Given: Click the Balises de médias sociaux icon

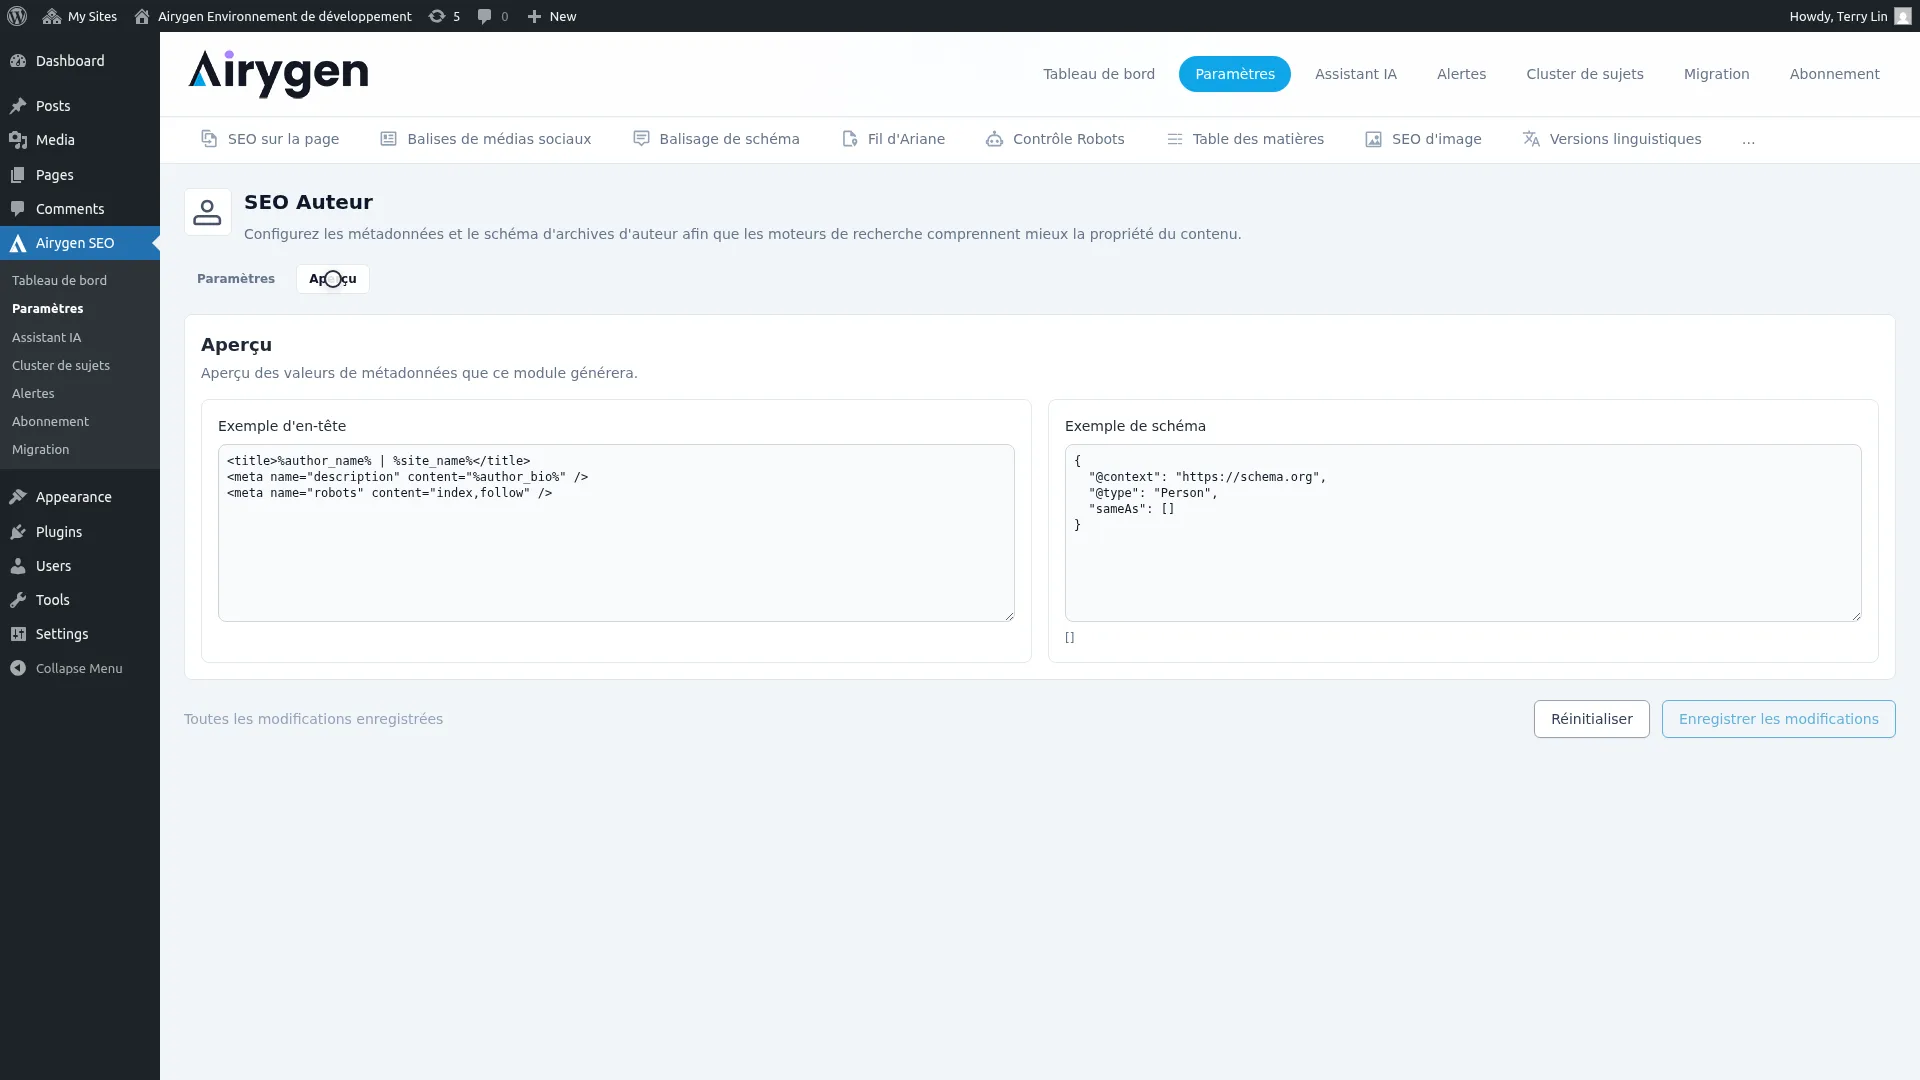Looking at the screenshot, I should click(389, 139).
